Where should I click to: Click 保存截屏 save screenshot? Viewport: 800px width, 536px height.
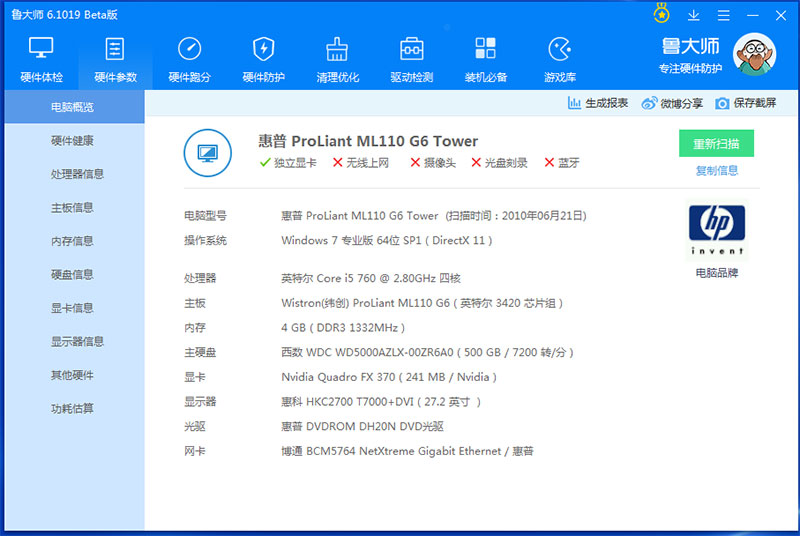745,103
